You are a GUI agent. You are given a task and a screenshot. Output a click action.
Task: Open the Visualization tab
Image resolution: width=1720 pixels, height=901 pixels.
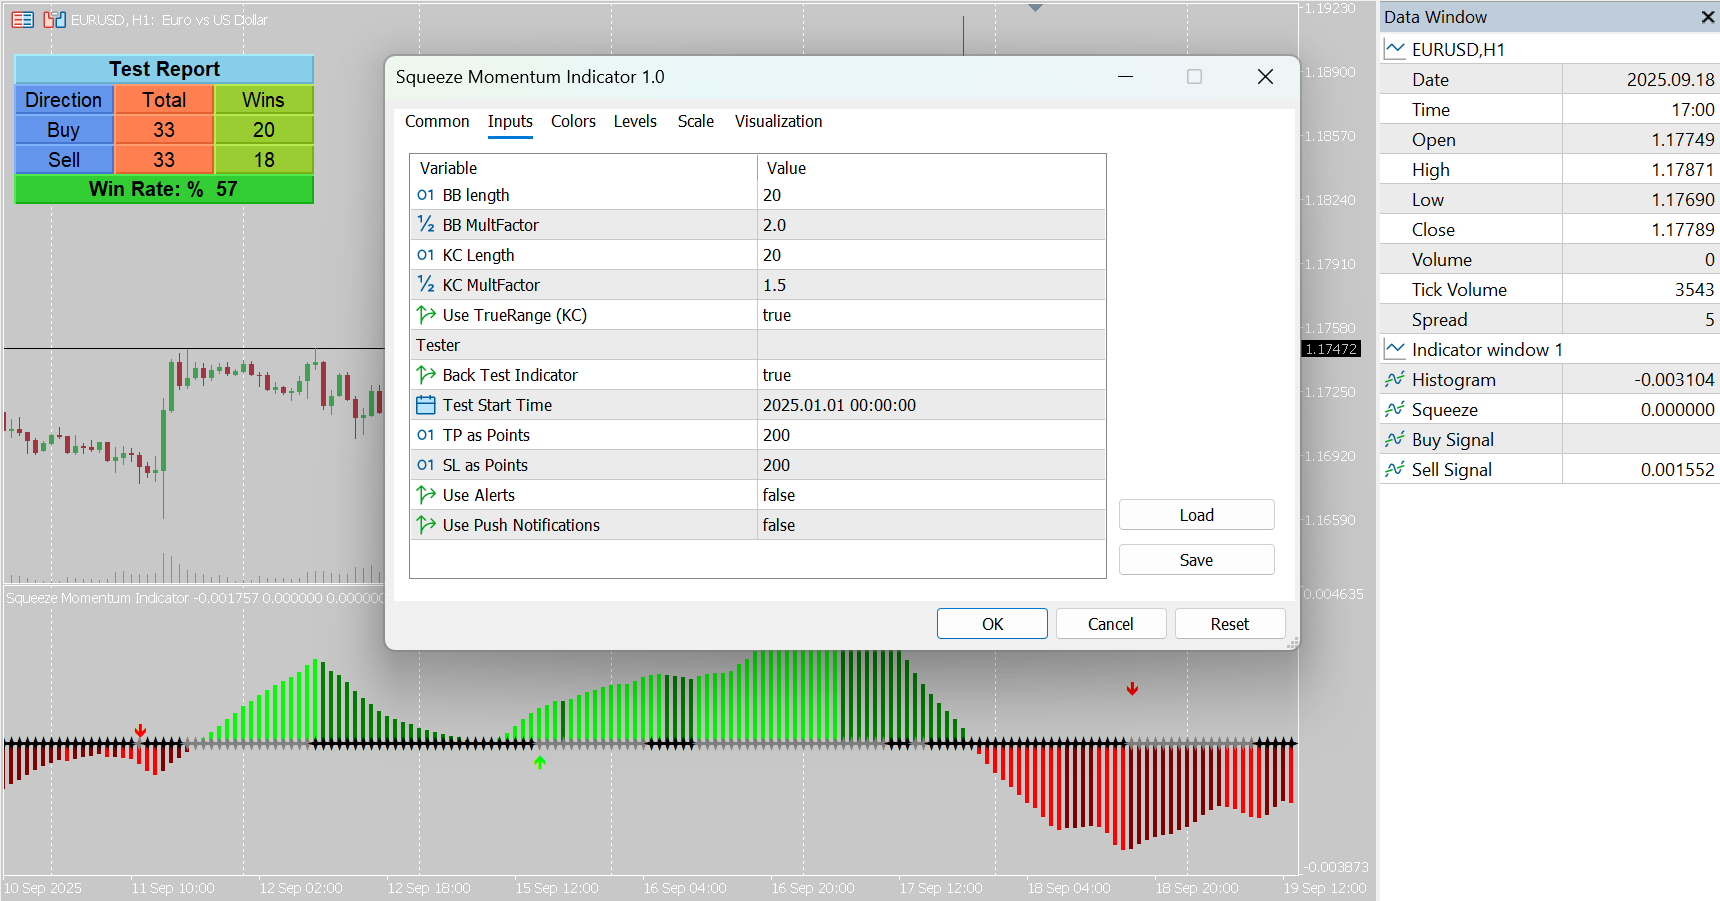pos(779,121)
